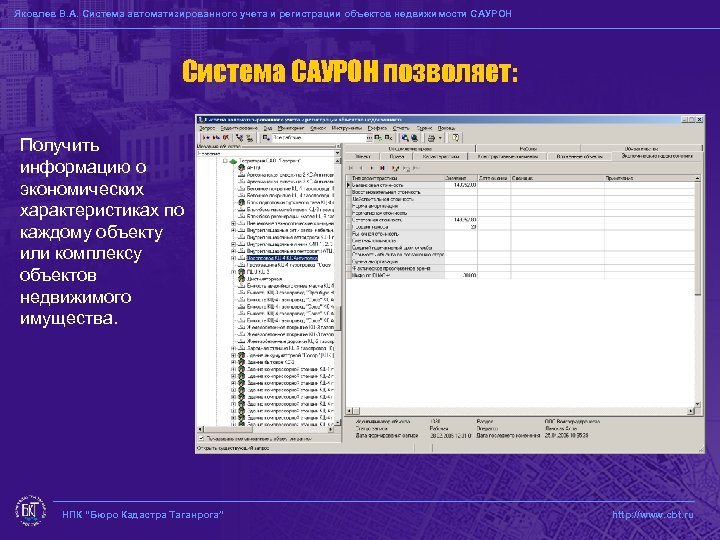The height and width of the screenshot is (540, 720).
Task: Click the ellipsis button after template field
Action: [x=369, y=137]
